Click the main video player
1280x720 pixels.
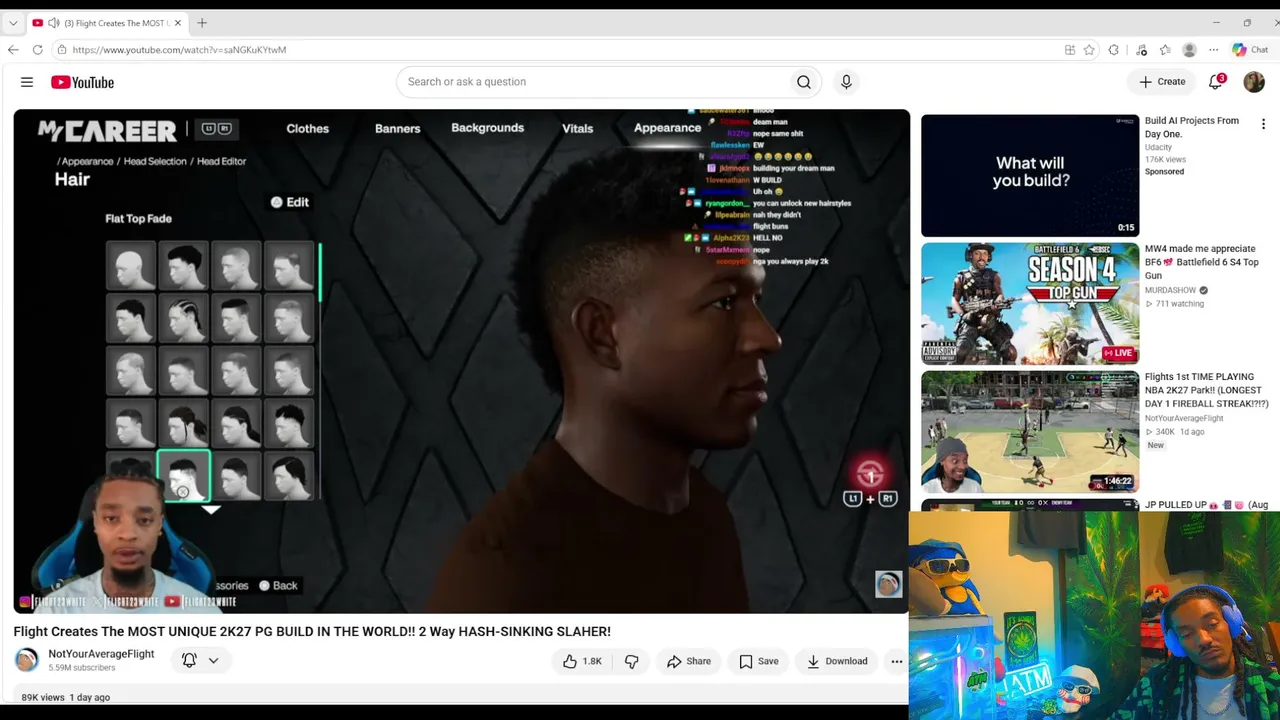462,361
